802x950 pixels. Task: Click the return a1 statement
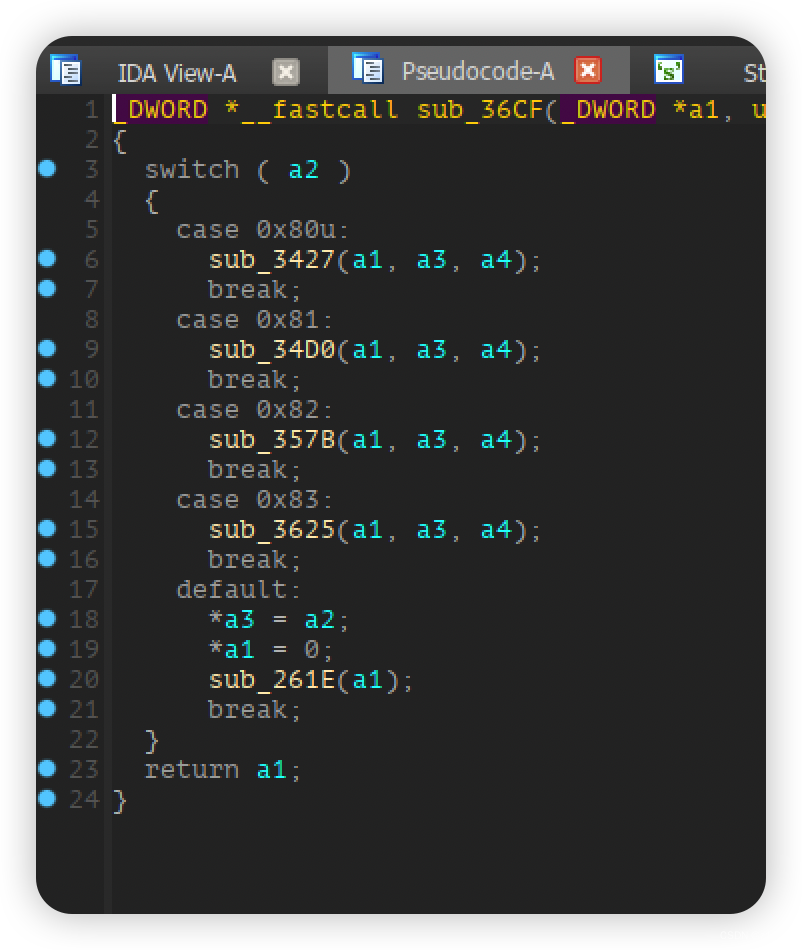[222, 770]
